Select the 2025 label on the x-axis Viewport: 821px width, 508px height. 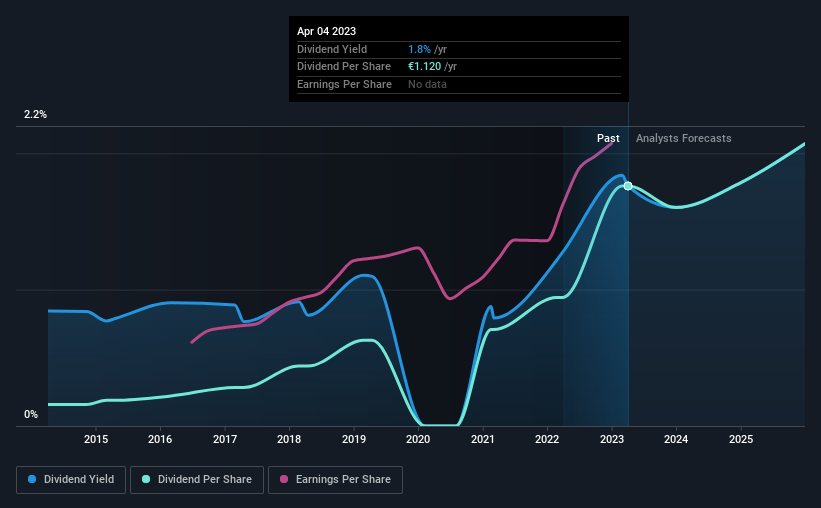tap(741, 439)
